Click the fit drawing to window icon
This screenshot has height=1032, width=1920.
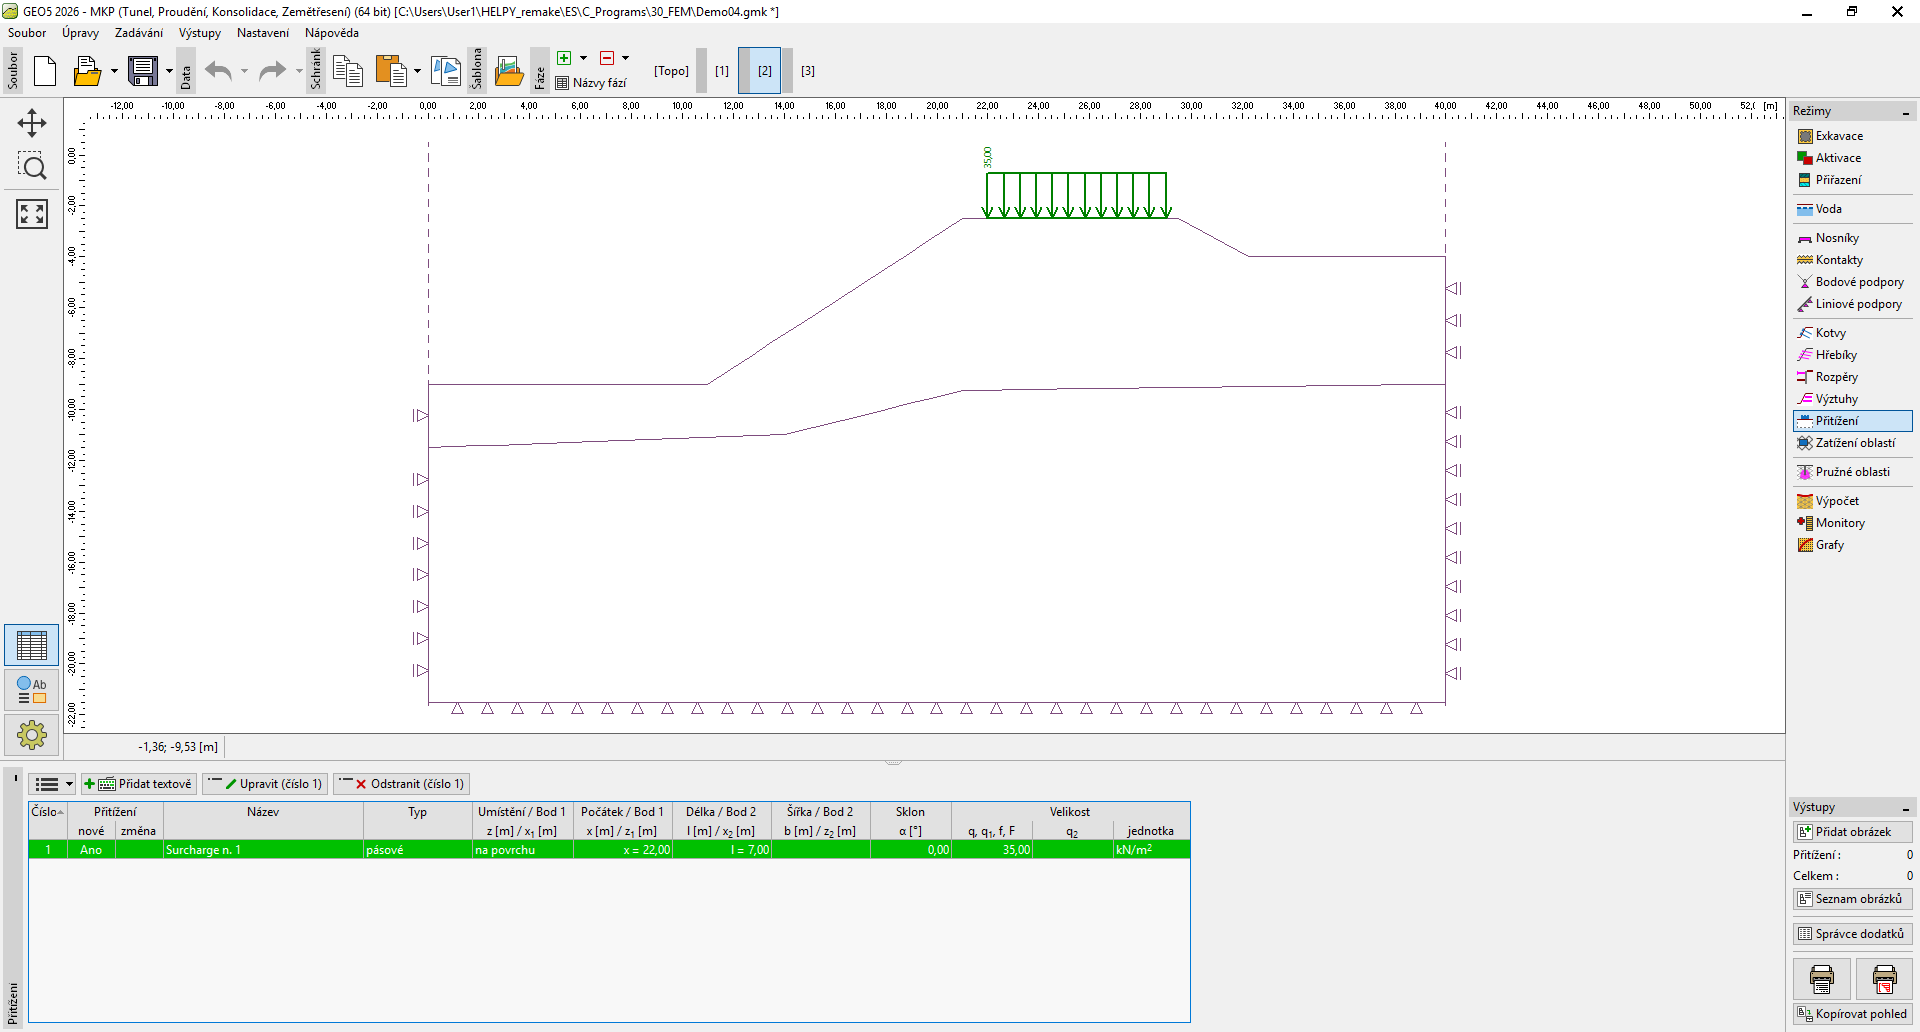pos(32,213)
